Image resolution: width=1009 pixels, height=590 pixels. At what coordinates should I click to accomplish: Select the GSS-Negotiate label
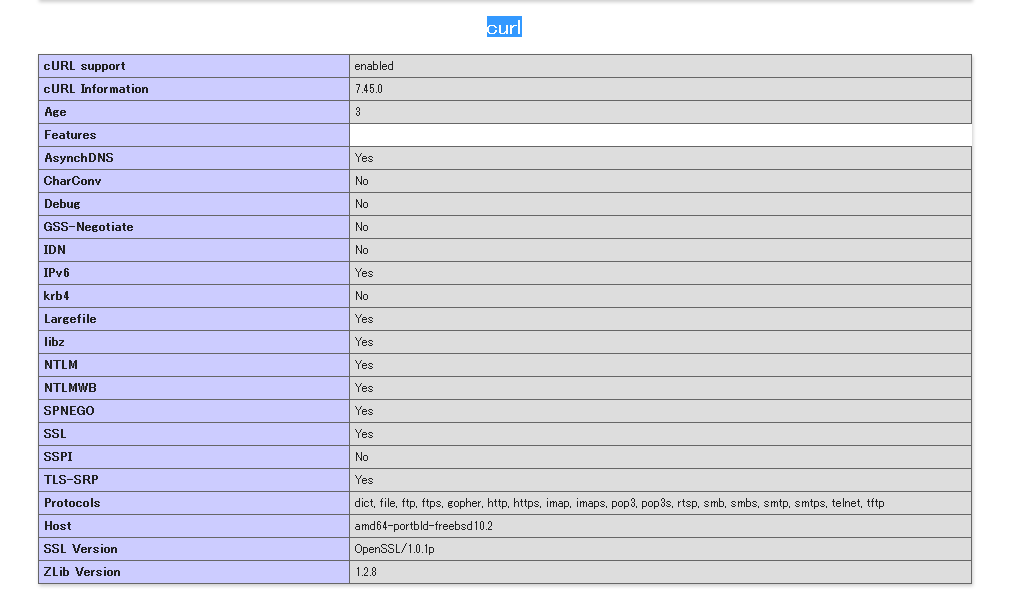pyautogui.click(x=88, y=227)
